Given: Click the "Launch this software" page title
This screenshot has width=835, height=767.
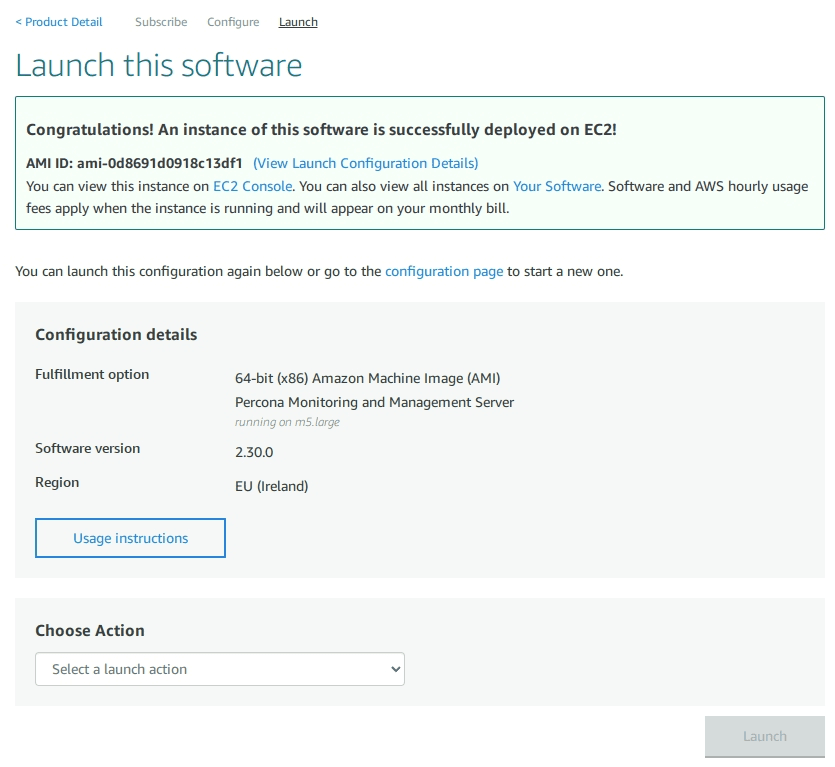Looking at the screenshot, I should click(x=158, y=65).
